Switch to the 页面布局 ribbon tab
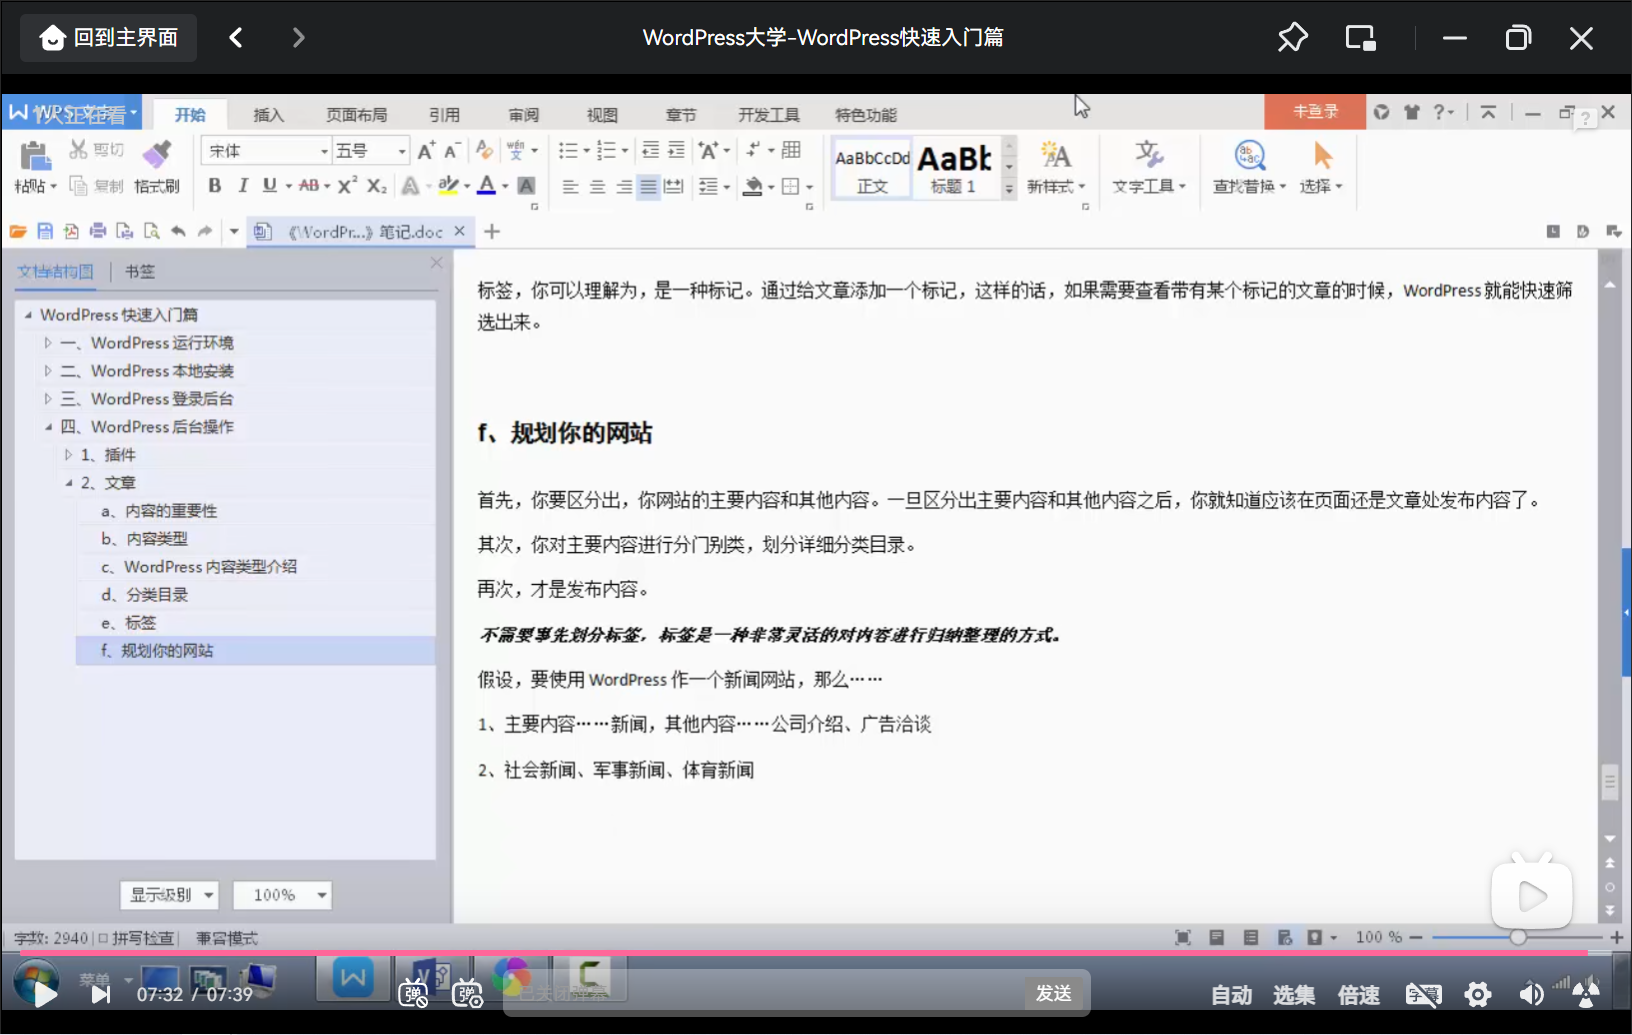The width and height of the screenshot is (1632, 1035). [356, 115]
